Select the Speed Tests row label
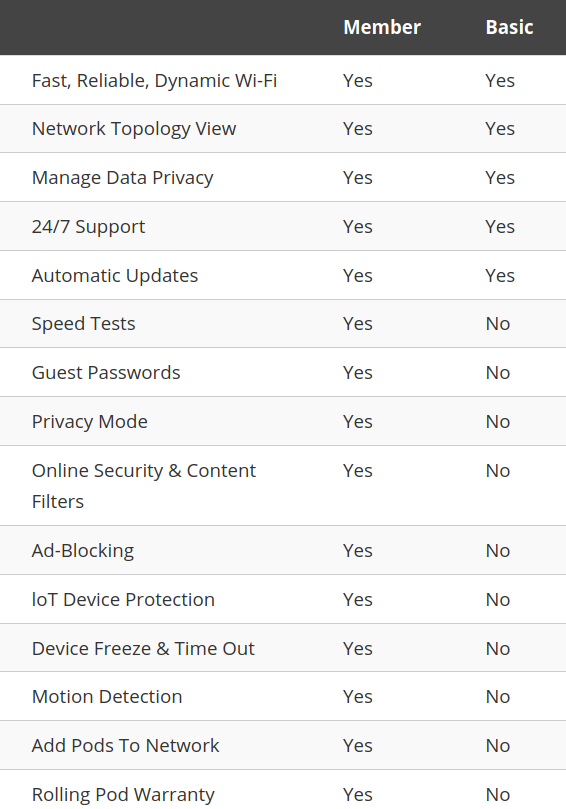 pos(84,324)
